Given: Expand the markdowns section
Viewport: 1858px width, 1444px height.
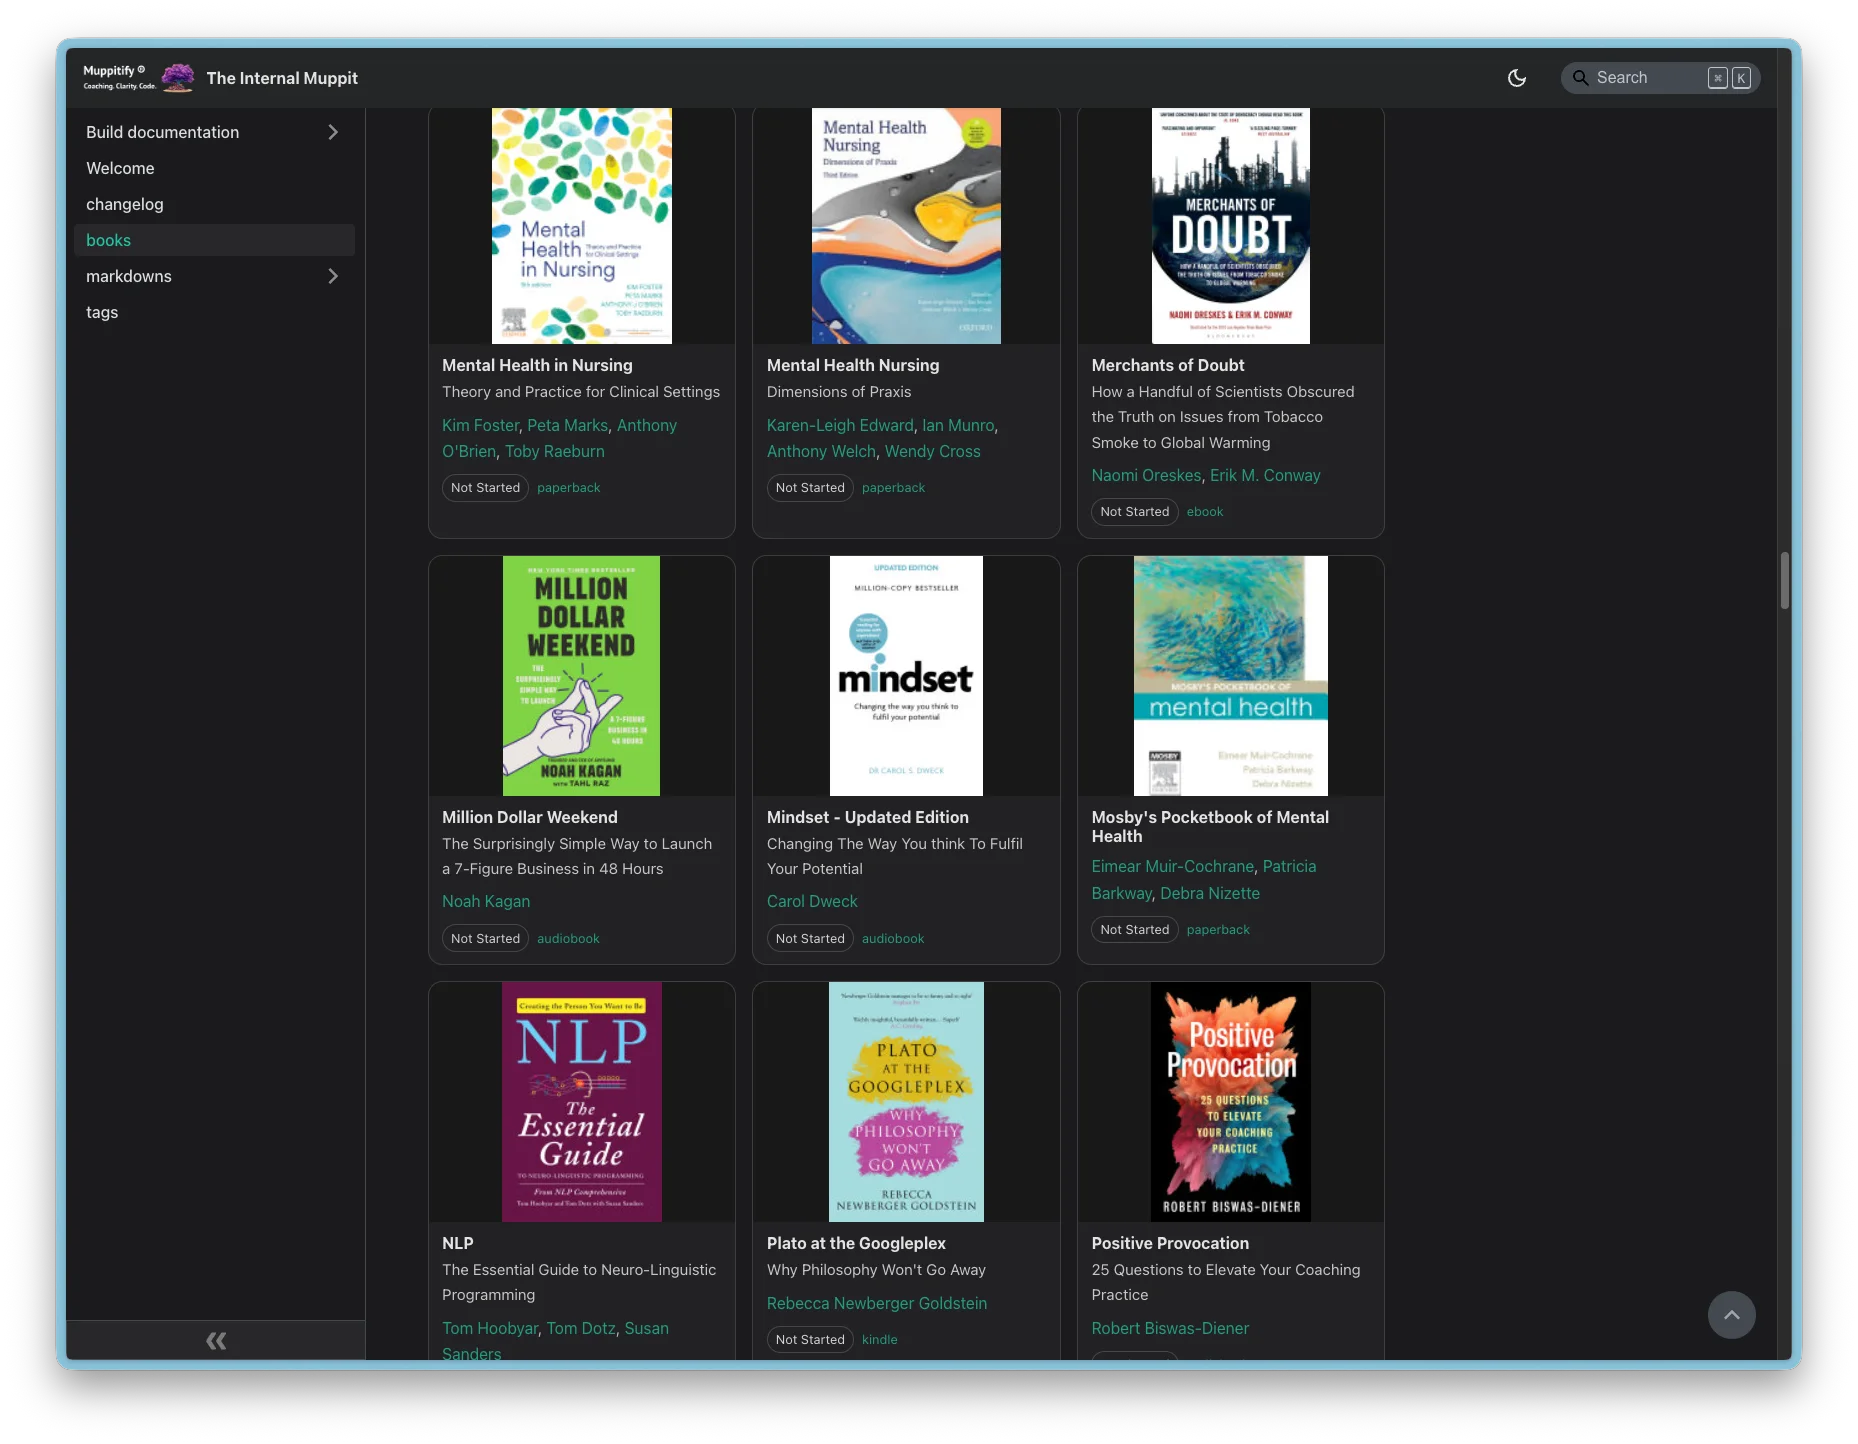Looking at the screenshot, I should tap(333, 276).
